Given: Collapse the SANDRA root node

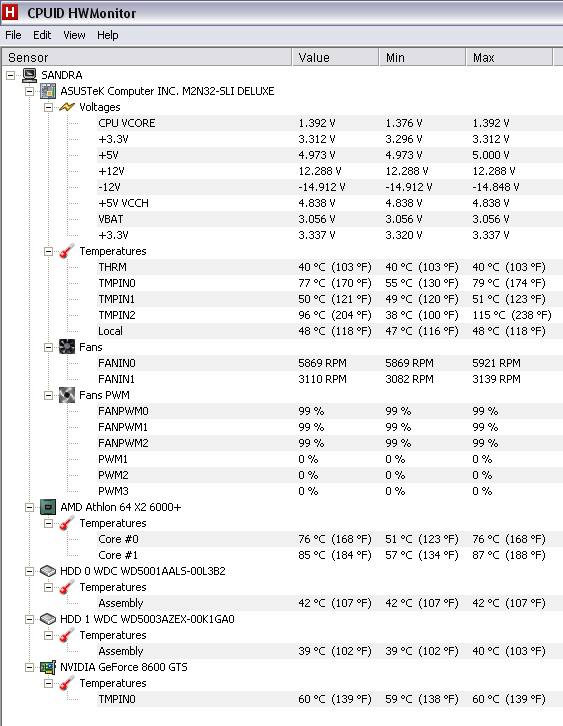Looking at the screenshot, I should [10, 75].
